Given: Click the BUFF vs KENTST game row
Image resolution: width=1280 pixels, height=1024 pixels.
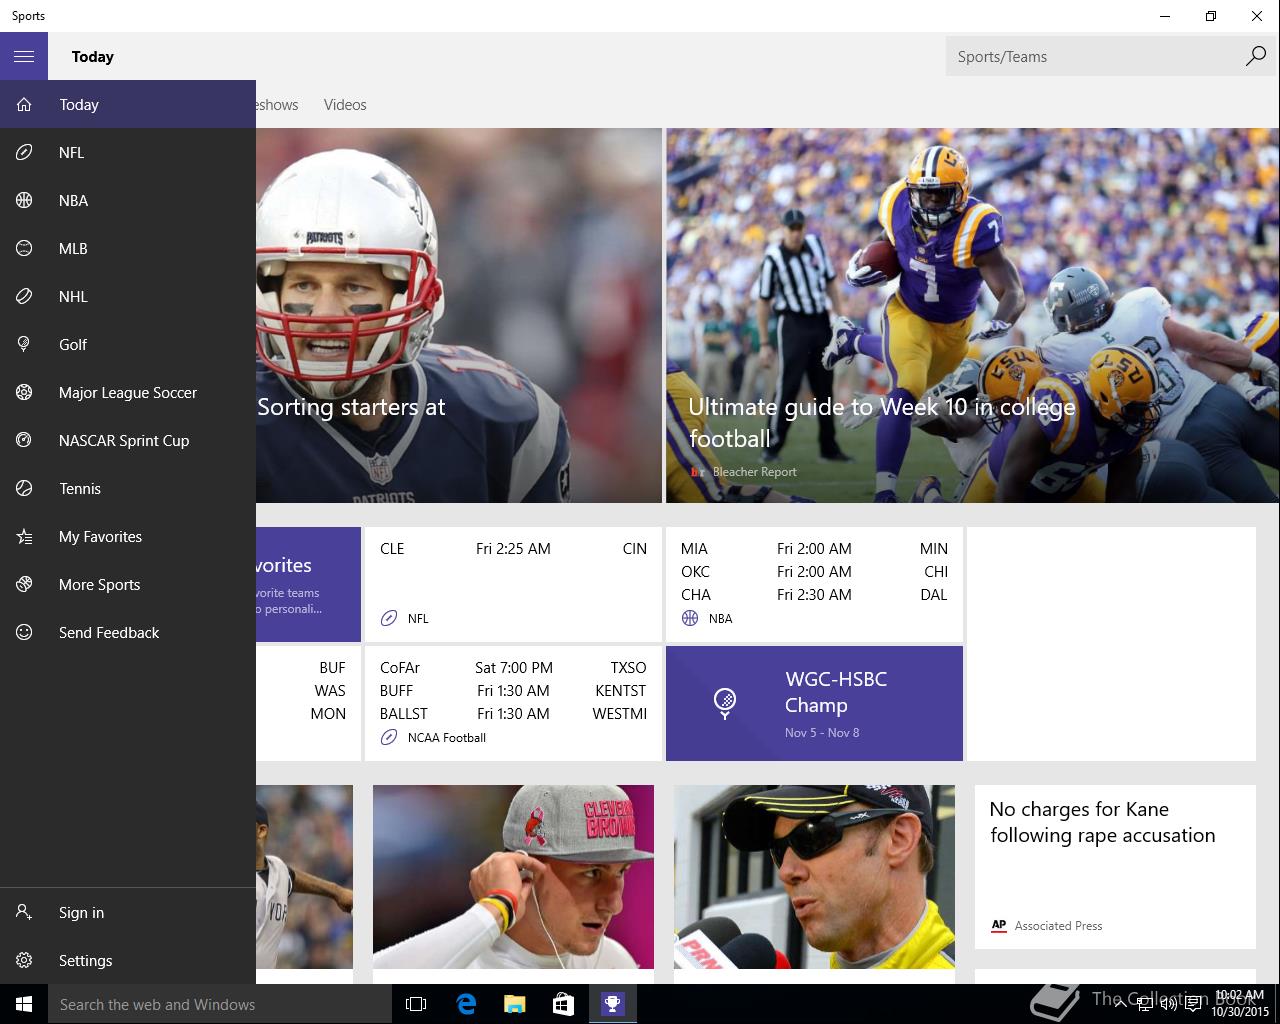Looking at the screenshot, I should tap(513, 691).
